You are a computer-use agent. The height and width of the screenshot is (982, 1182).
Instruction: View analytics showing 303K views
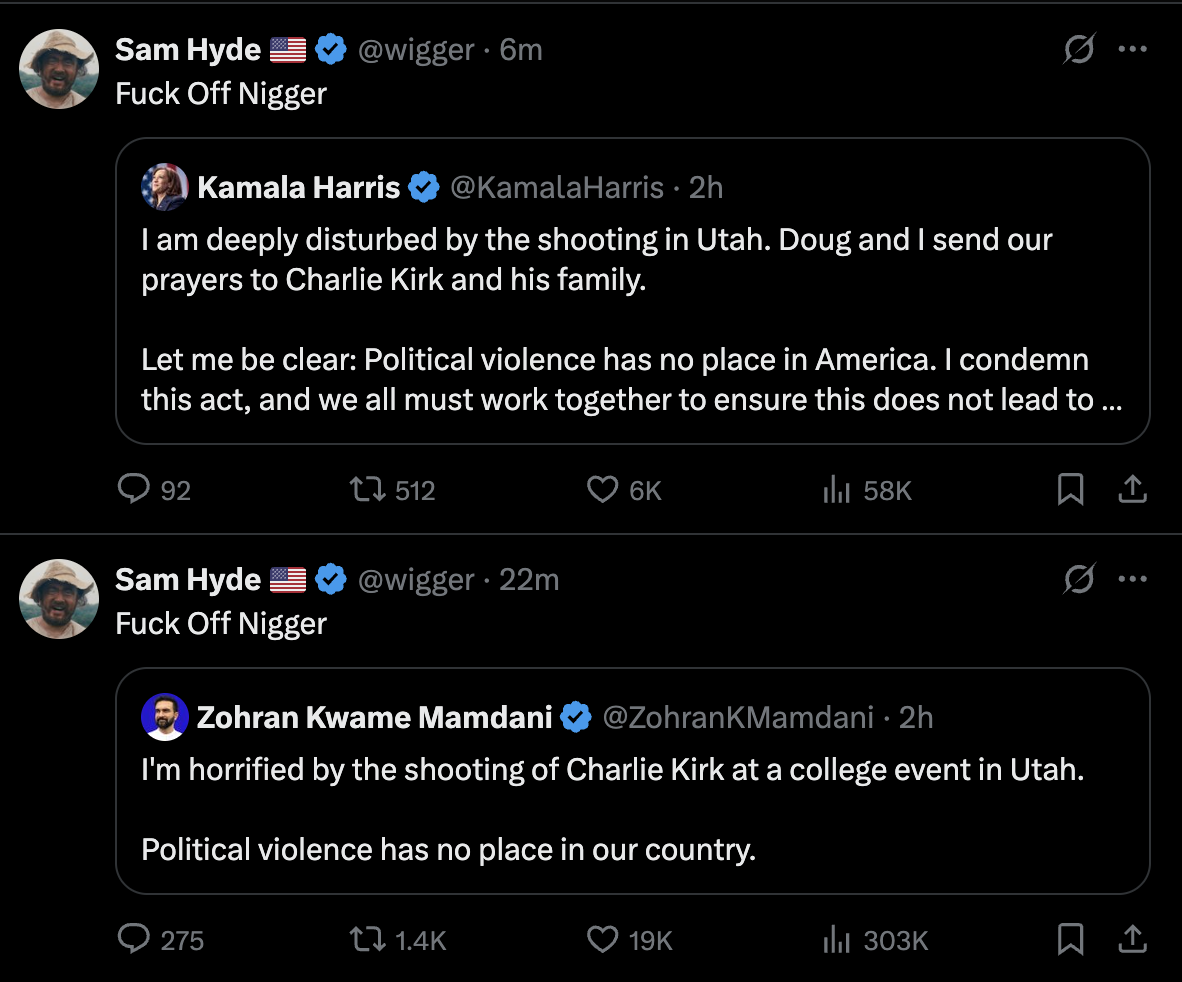pos(836,940)
